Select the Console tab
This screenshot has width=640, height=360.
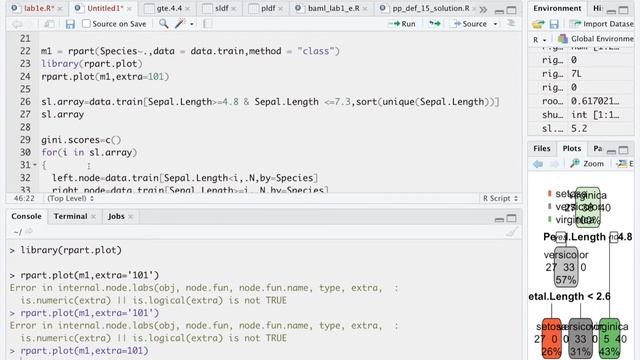click(x=26, y=216)
